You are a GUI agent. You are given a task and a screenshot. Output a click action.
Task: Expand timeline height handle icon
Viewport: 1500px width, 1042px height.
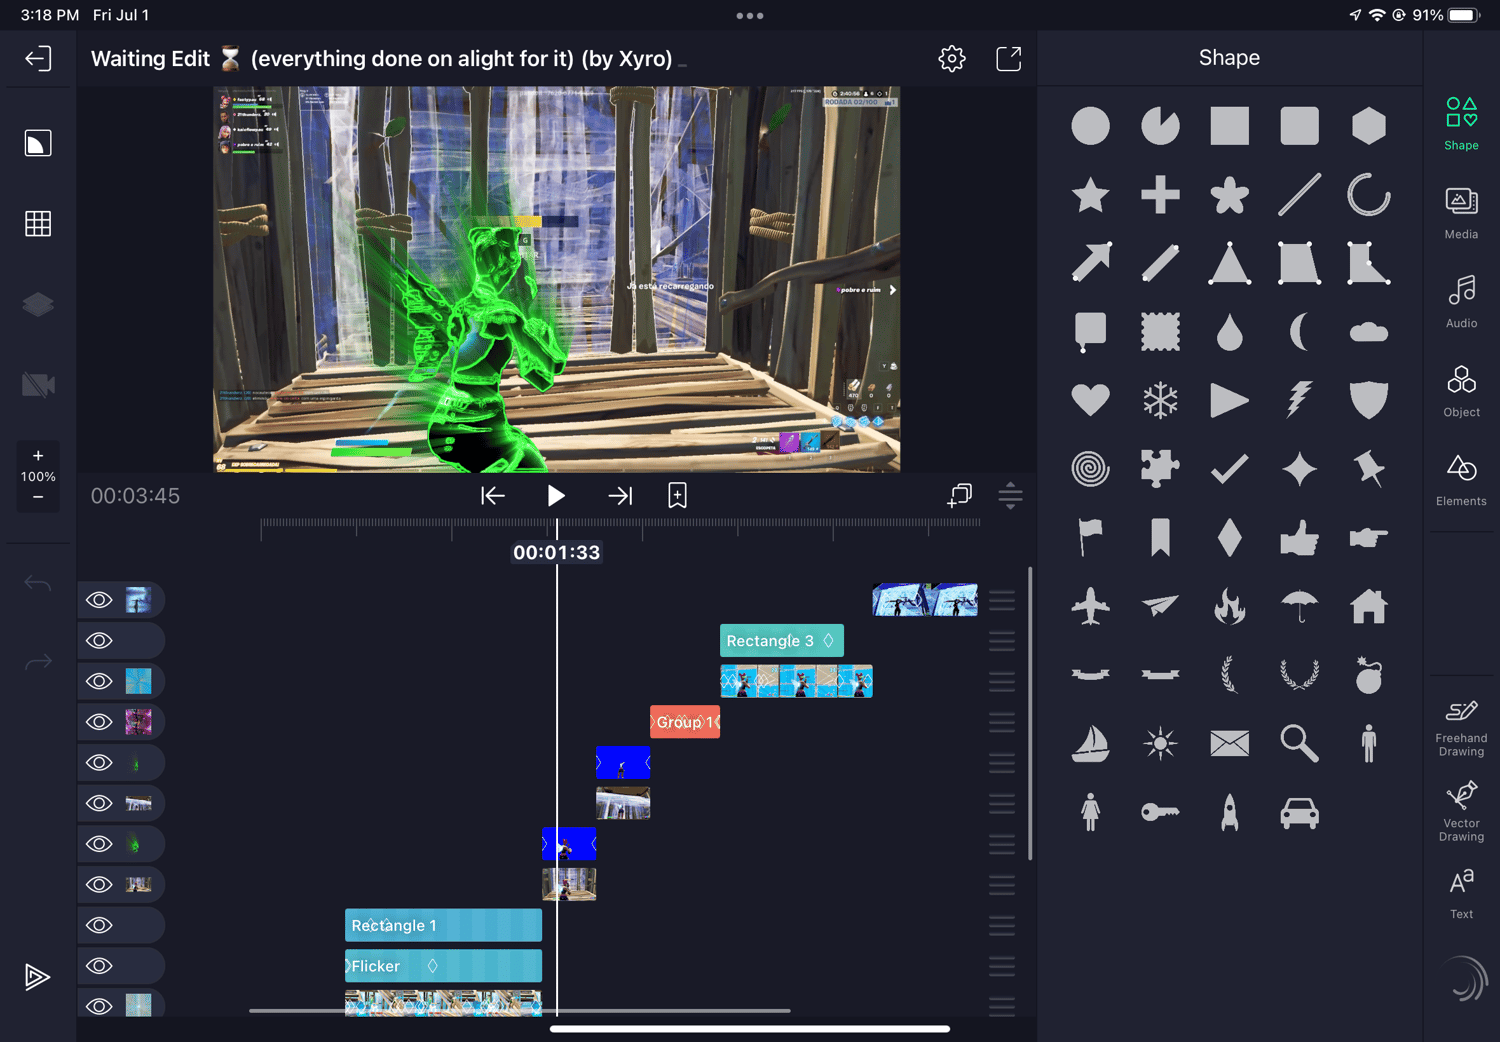[1010, 495]
